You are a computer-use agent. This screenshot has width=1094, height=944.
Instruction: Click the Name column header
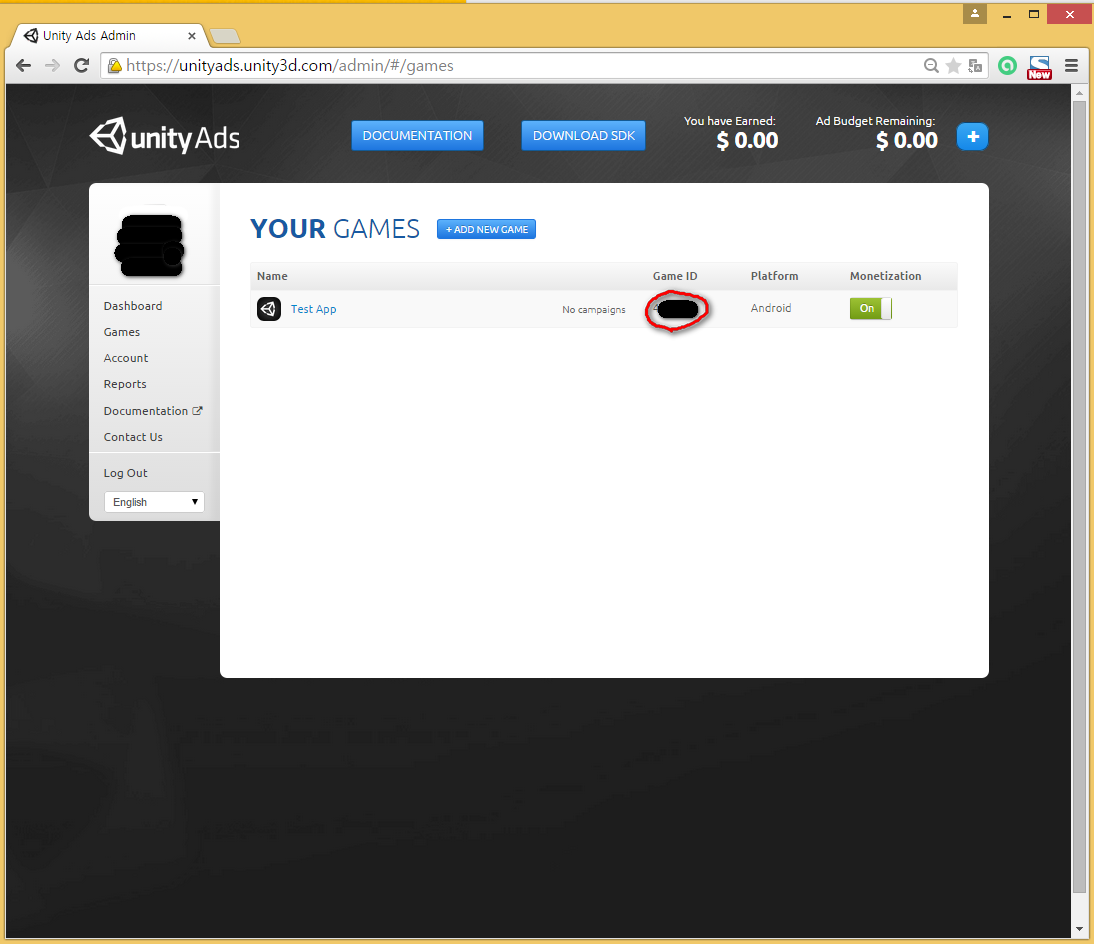tap(272, 276)
